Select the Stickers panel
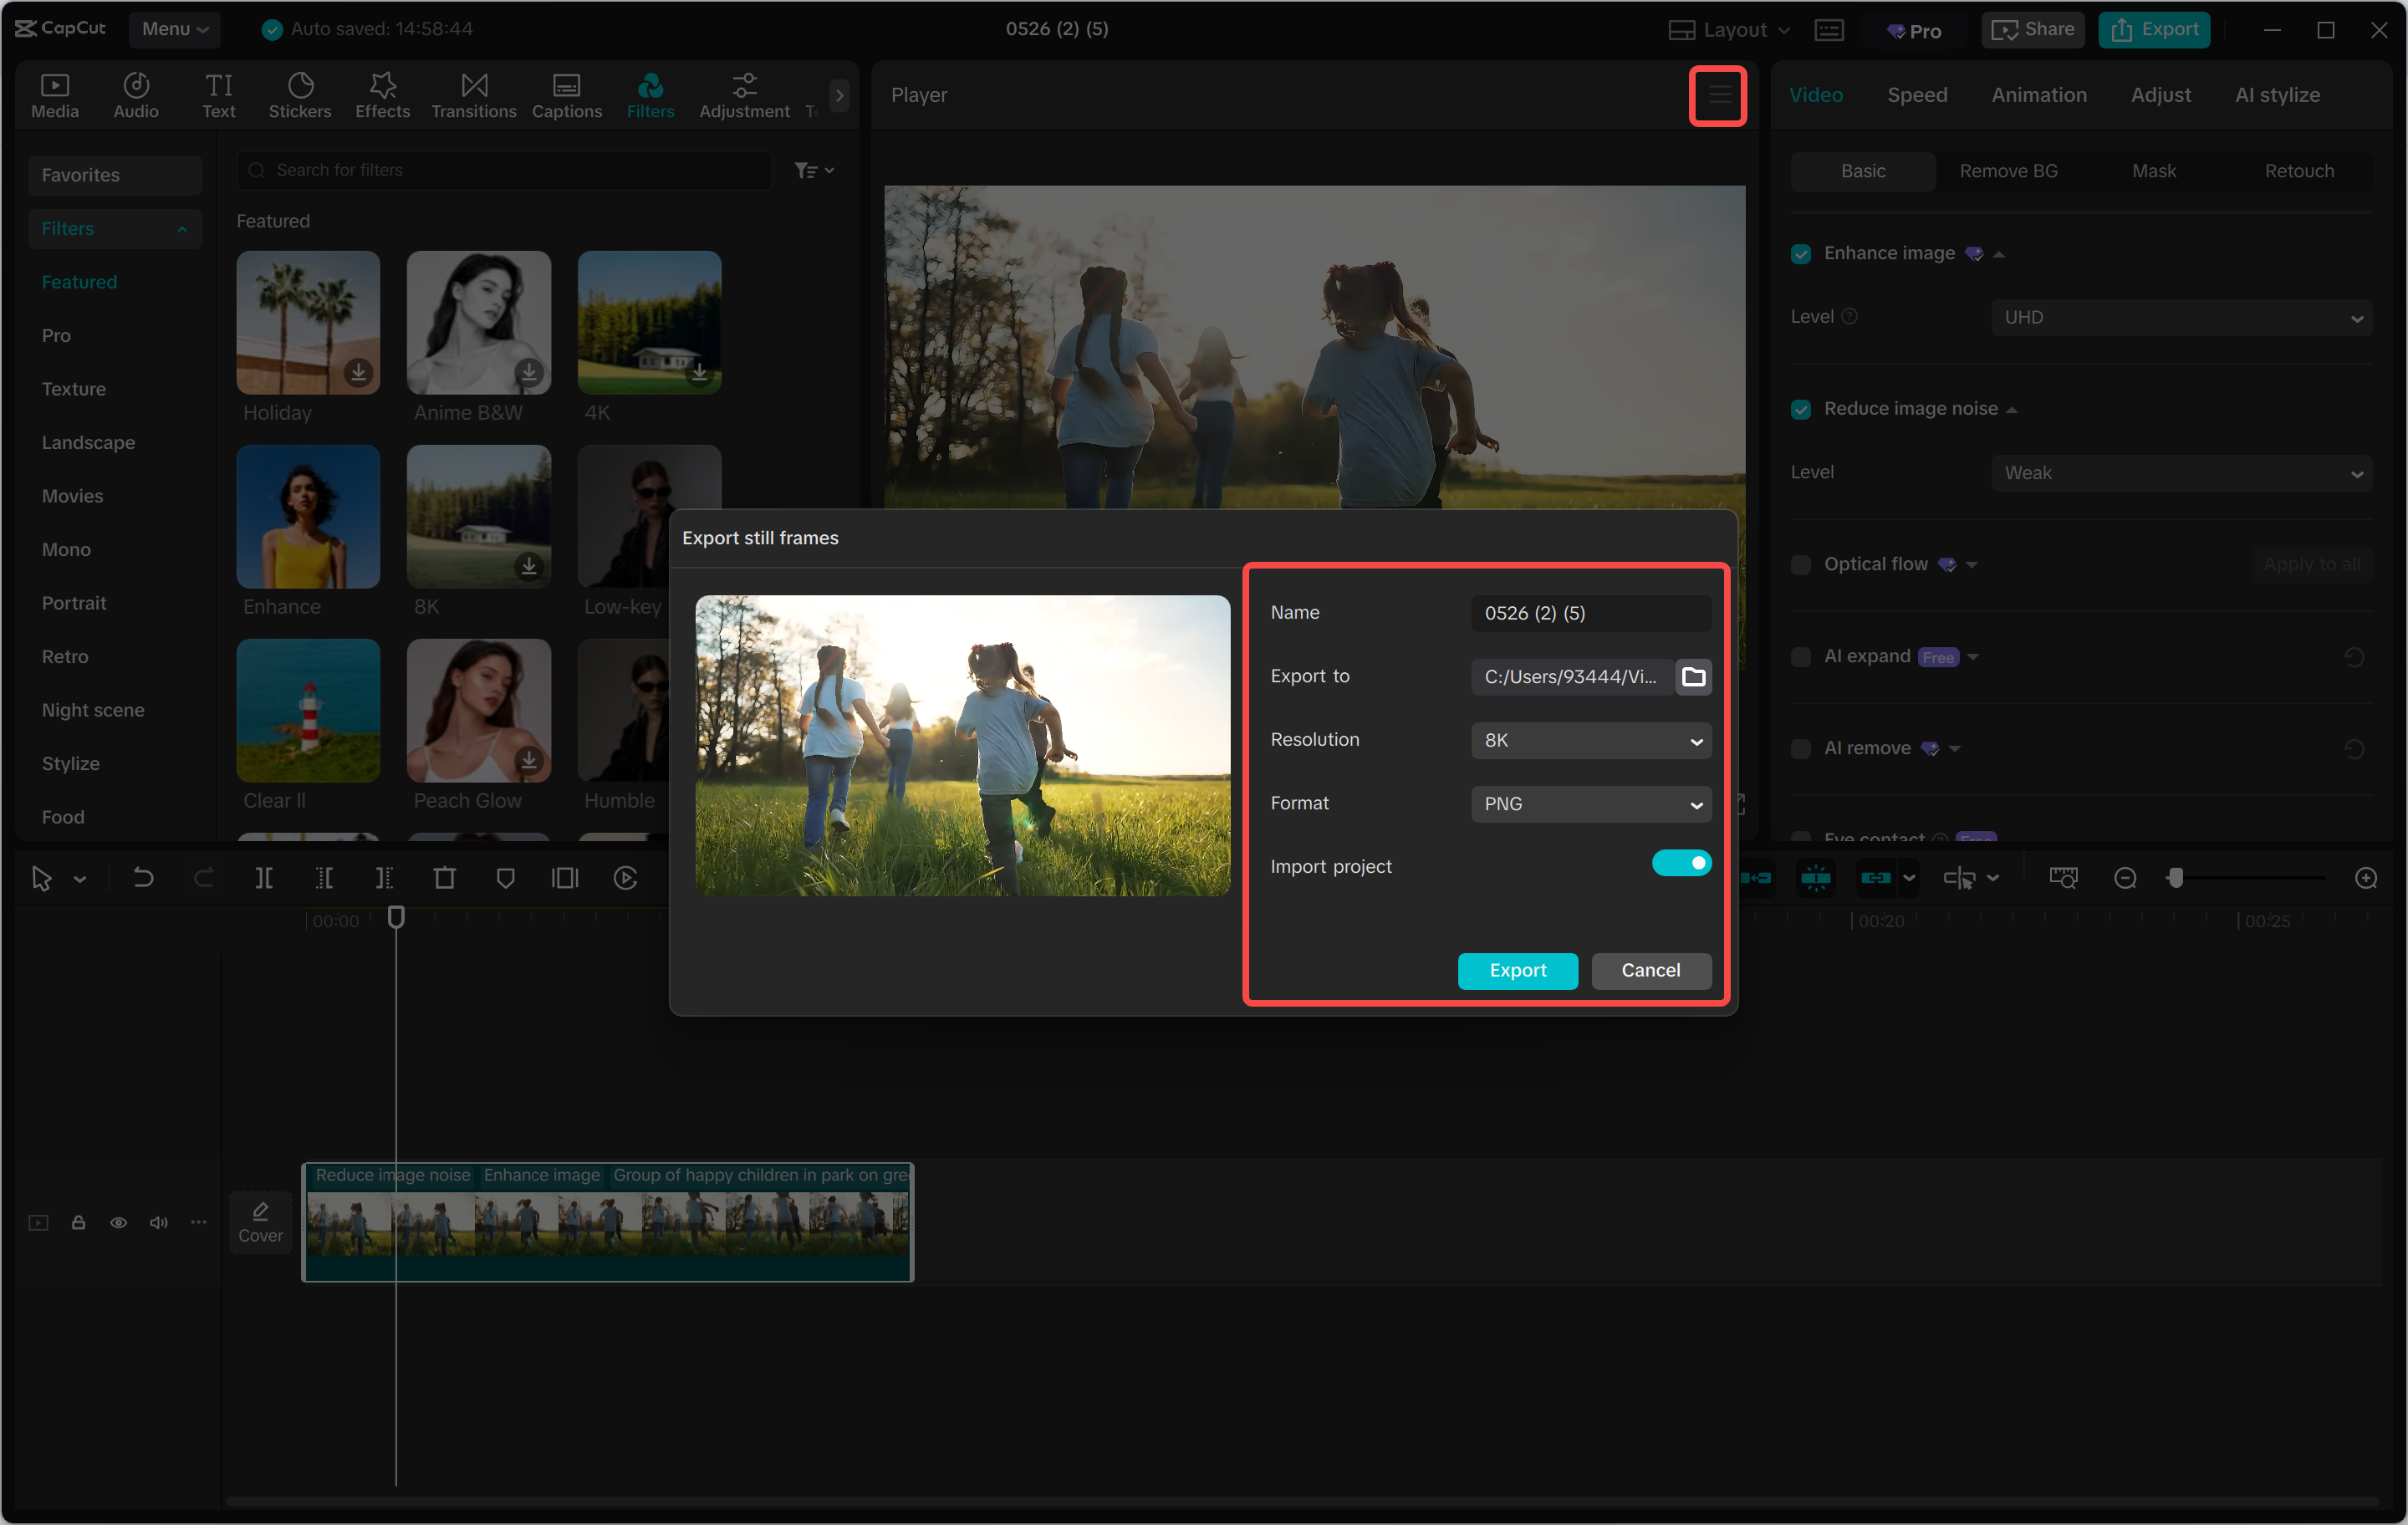This screenshot has width=2408, height=1525. [300, 95]
